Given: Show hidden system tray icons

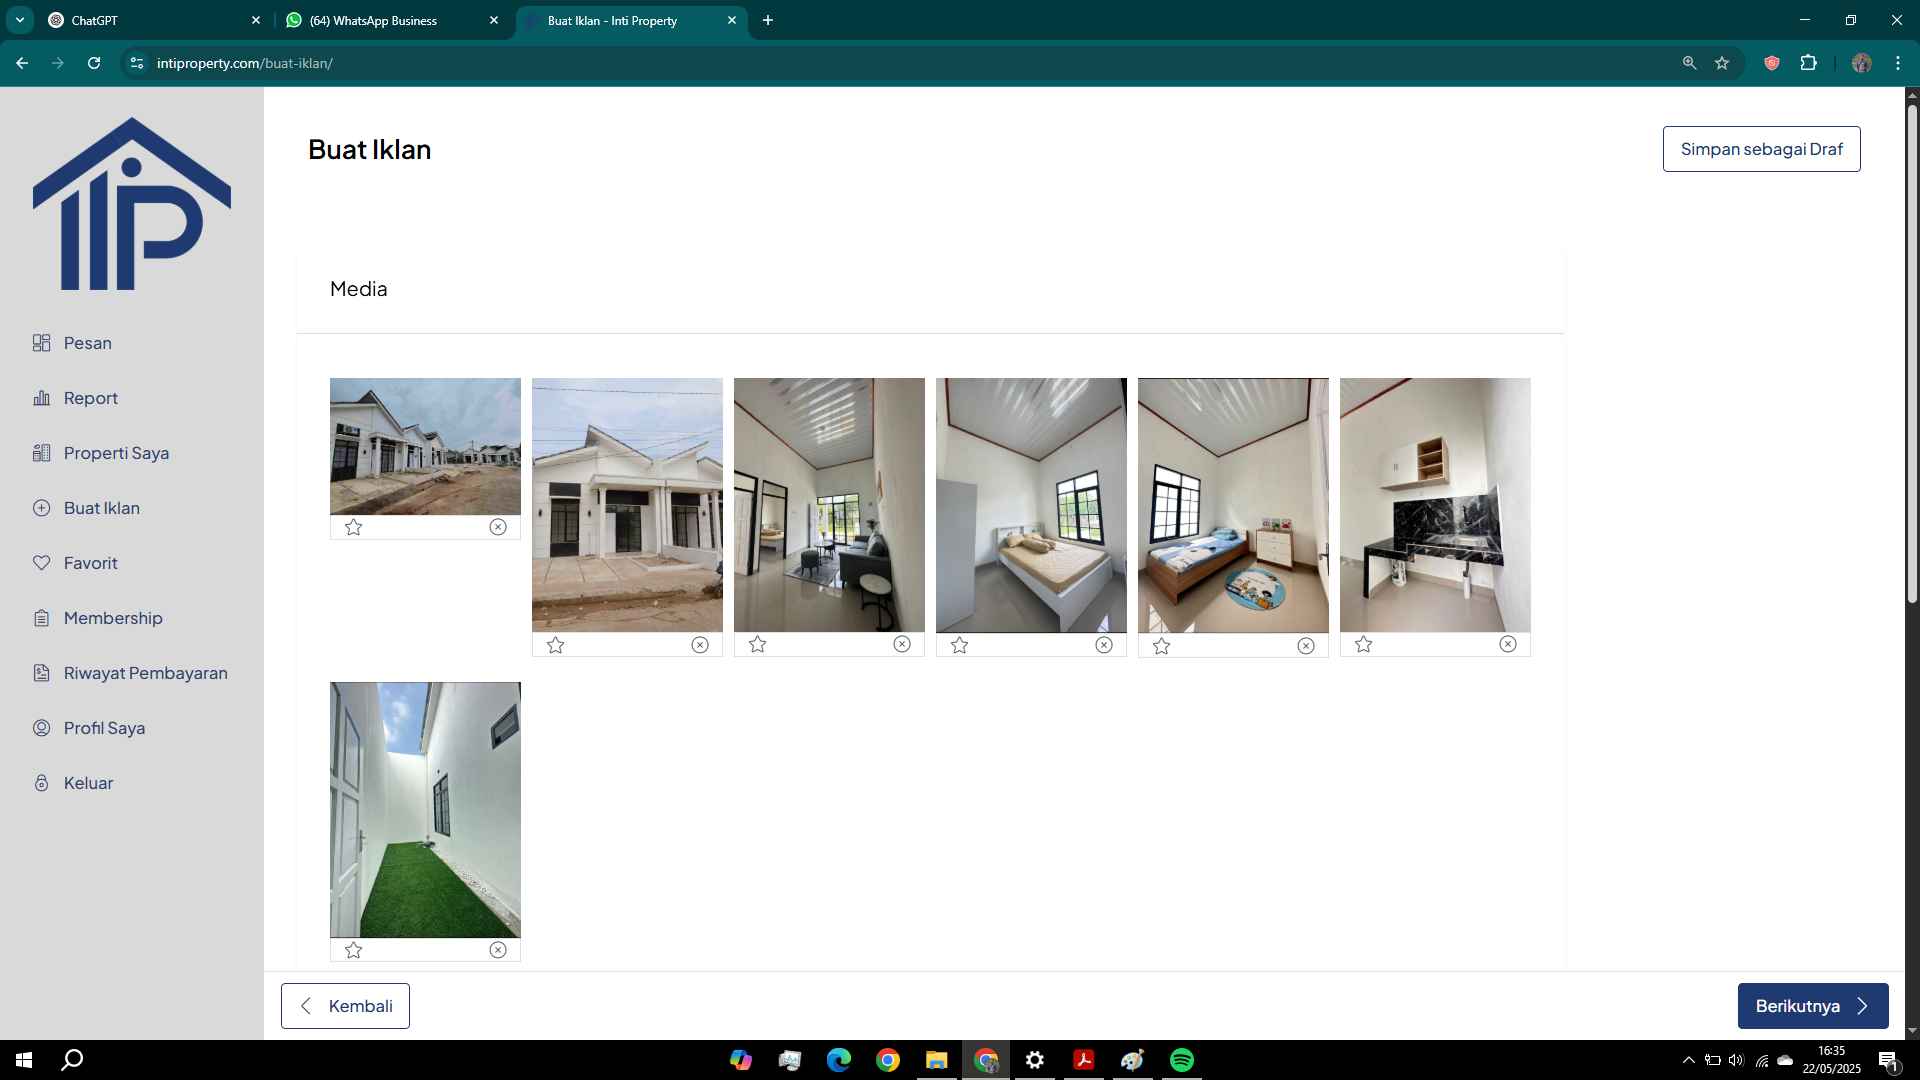Looking at the screenshot, I should click(x=1688, y=1060).
